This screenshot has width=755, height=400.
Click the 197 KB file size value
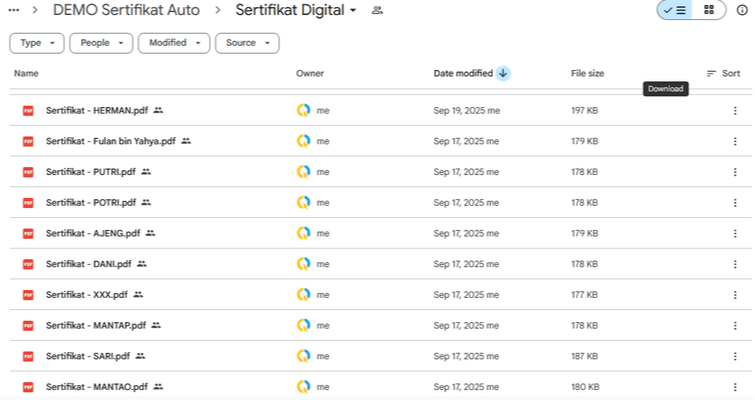585,111
